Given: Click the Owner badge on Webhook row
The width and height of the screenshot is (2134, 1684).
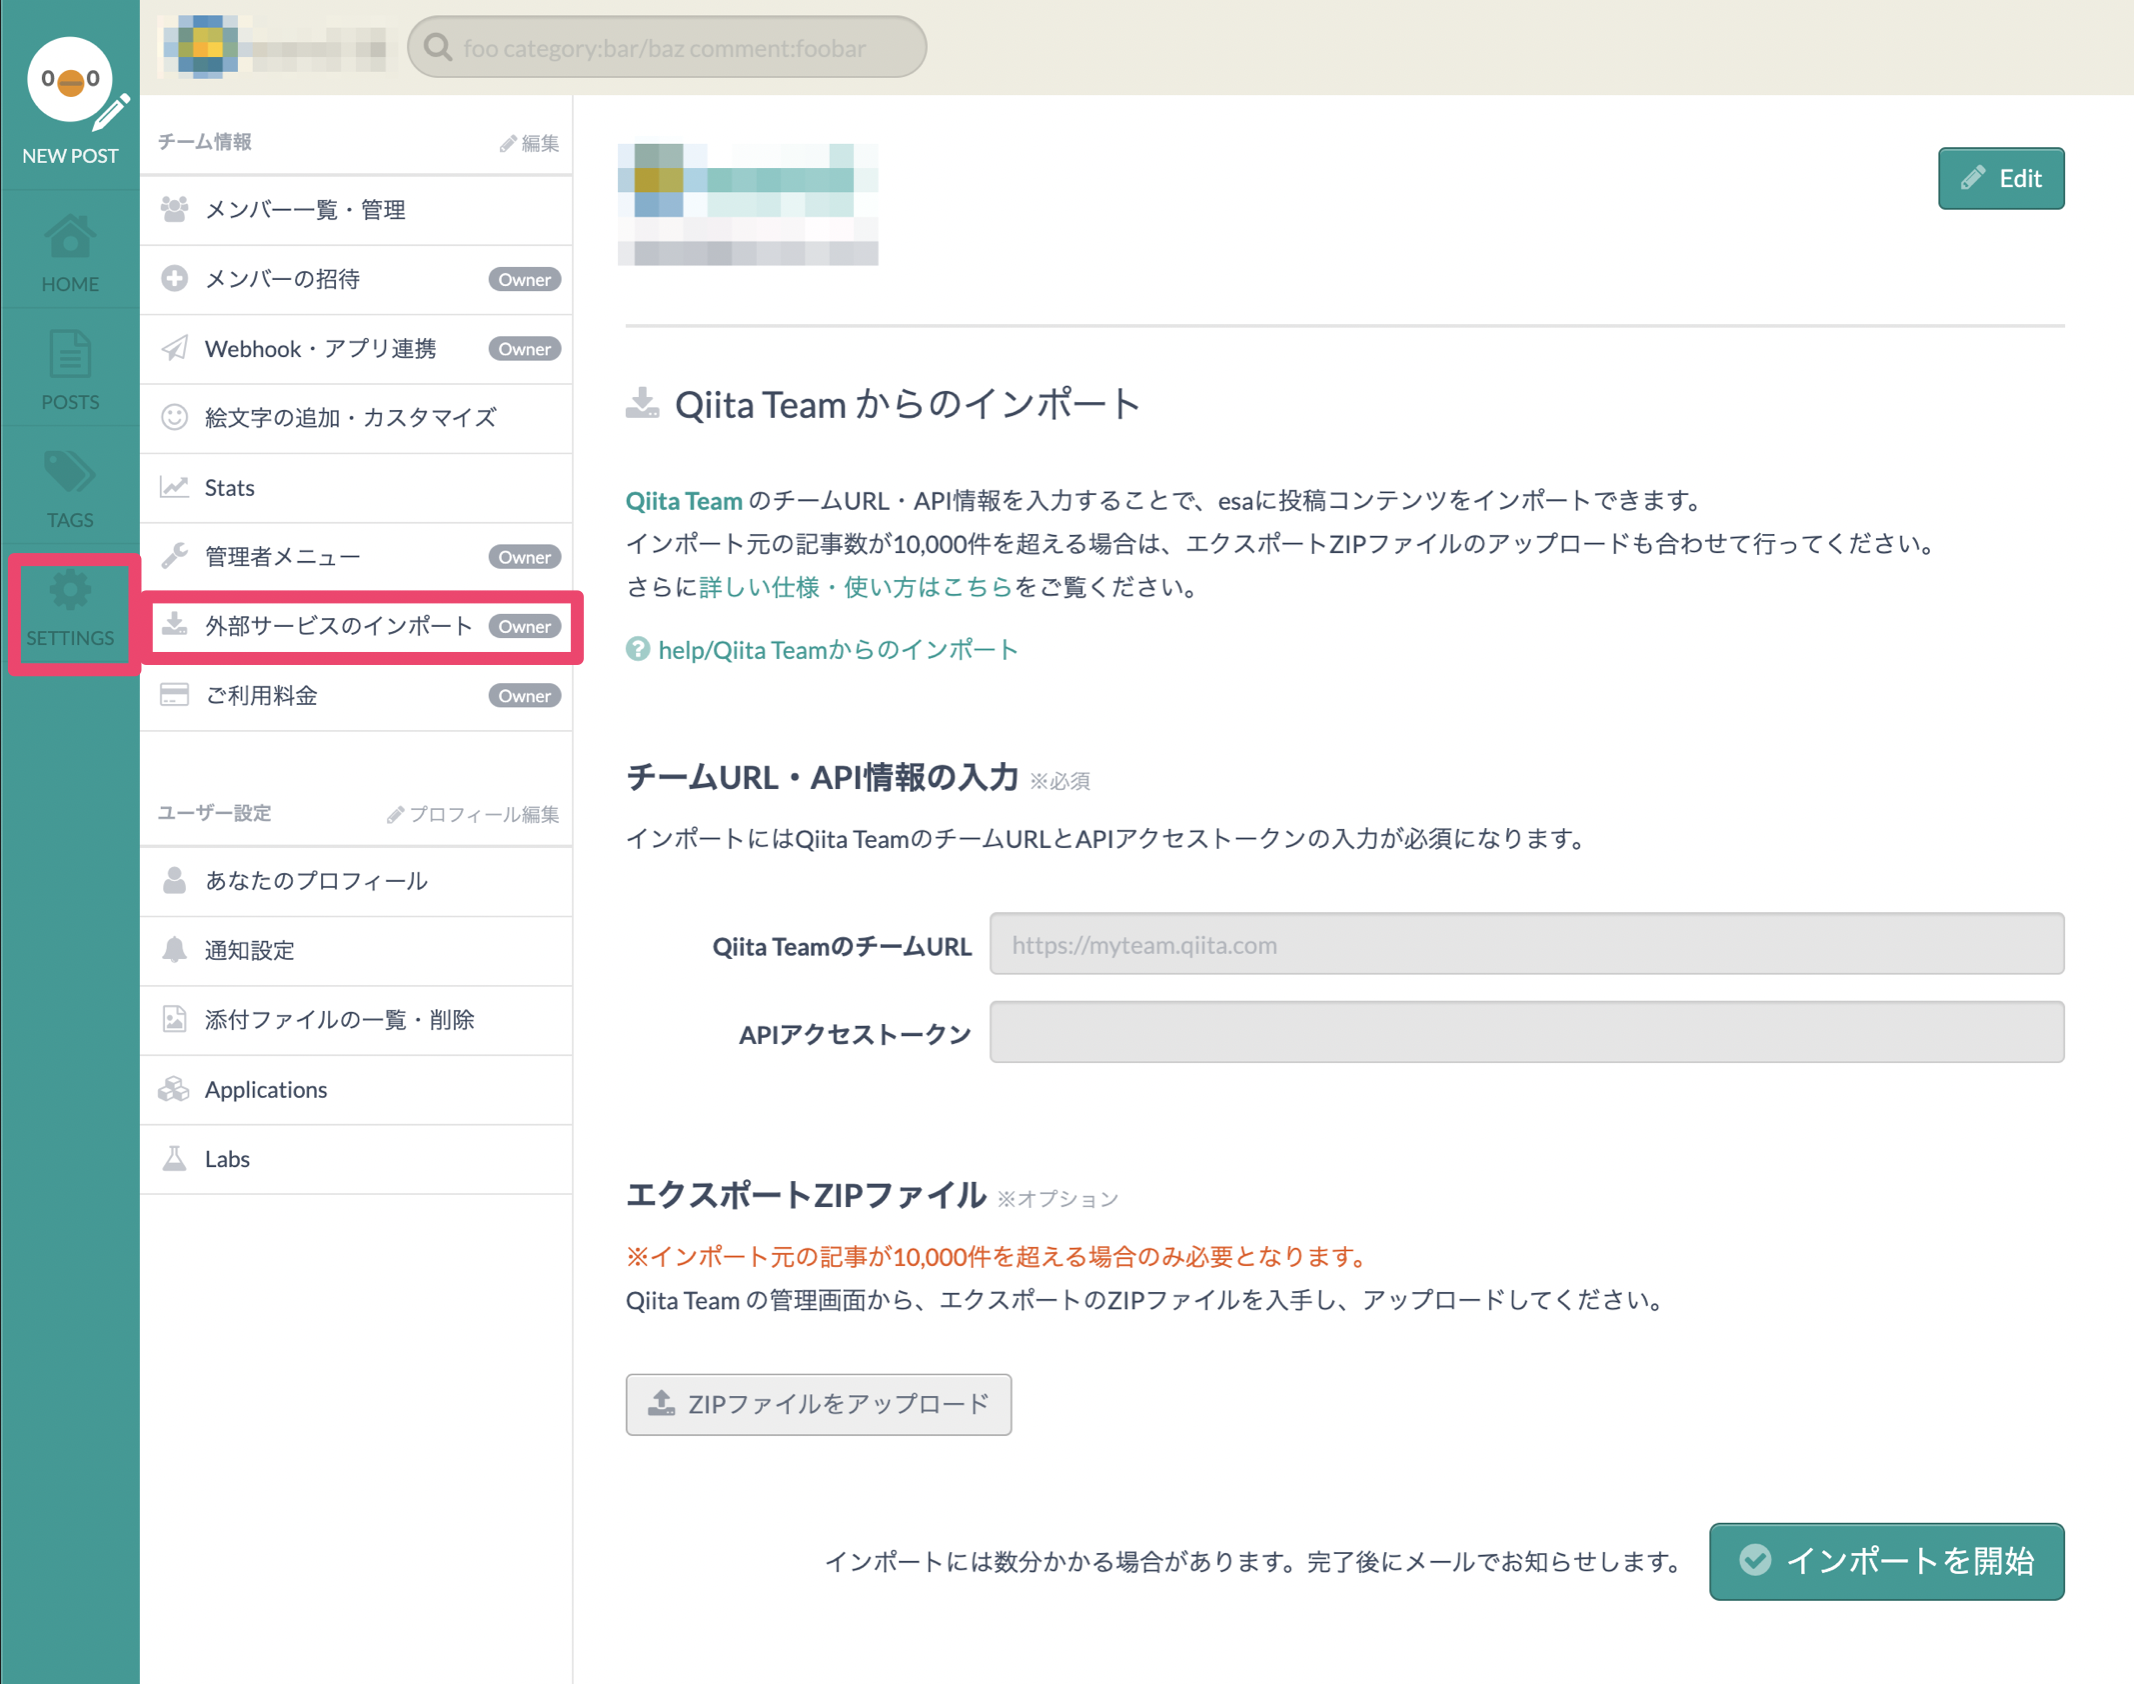Looking at the screenshot, I should 524,348.
